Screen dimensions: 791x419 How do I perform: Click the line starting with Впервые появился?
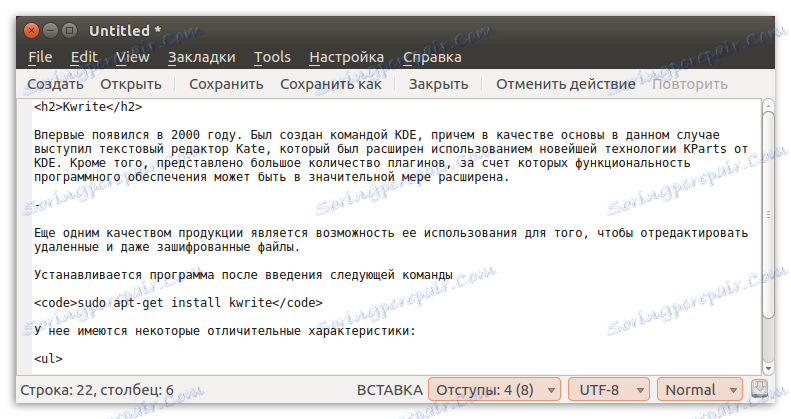click(x=377, y=135)
